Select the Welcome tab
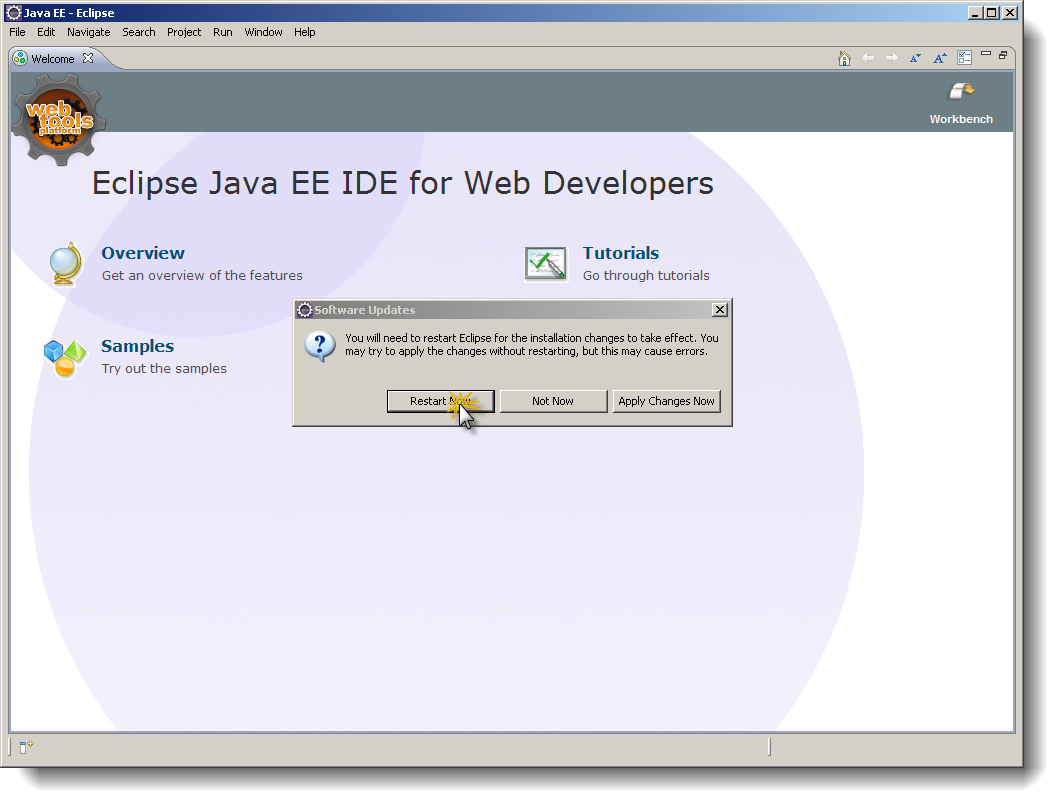 [50, 58]
